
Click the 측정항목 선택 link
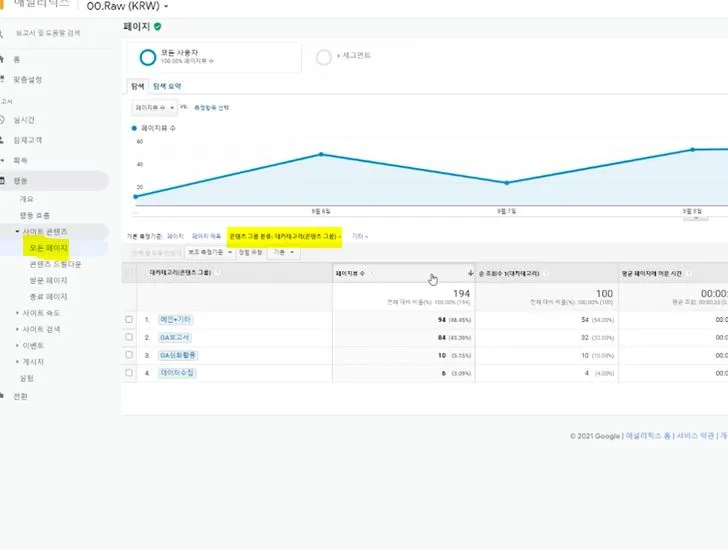211,108
